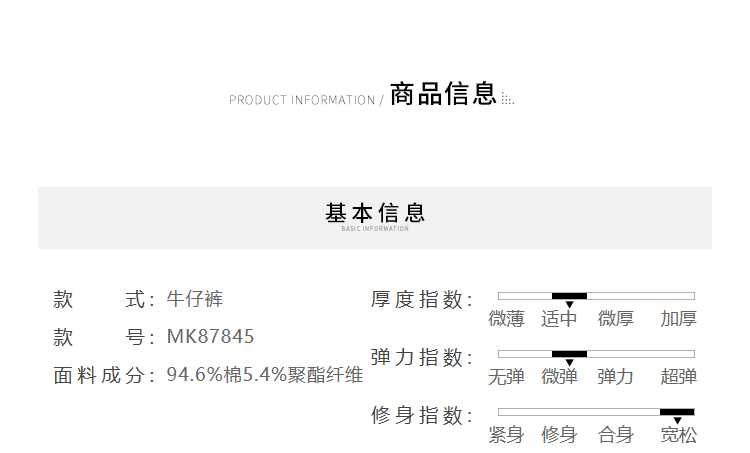Click the PRODUCT INFORMATION heading text

[302, 100]
